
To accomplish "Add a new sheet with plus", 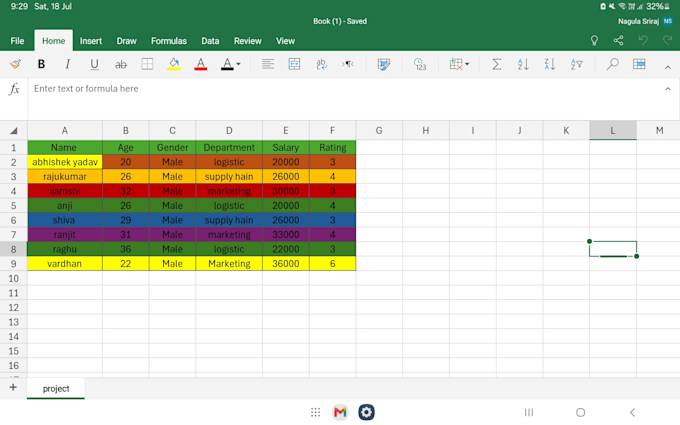I will point(13,387).
